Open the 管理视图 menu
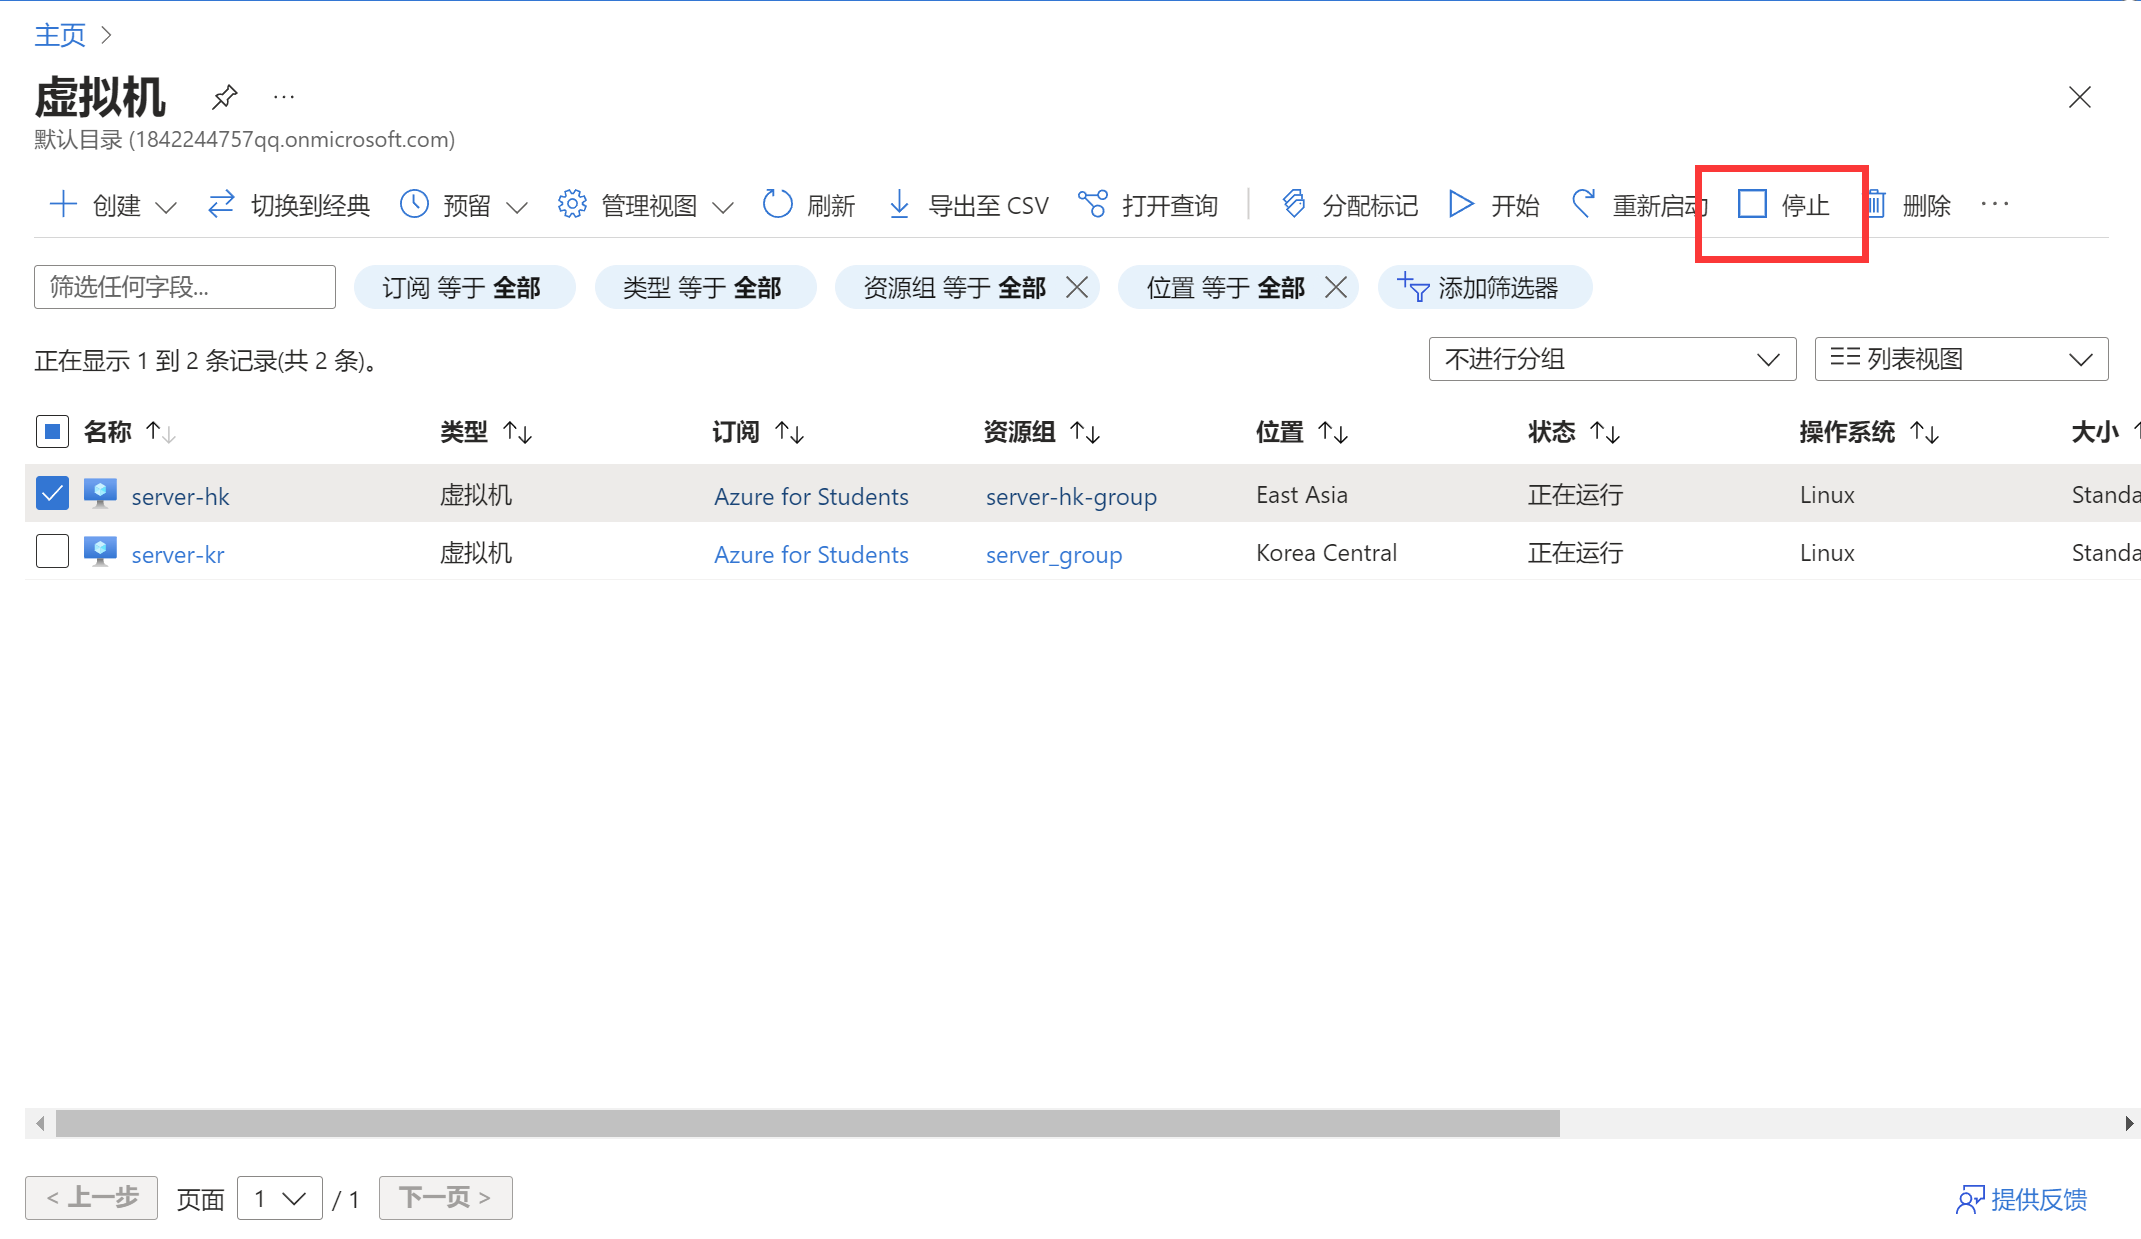 pos(646,205)
